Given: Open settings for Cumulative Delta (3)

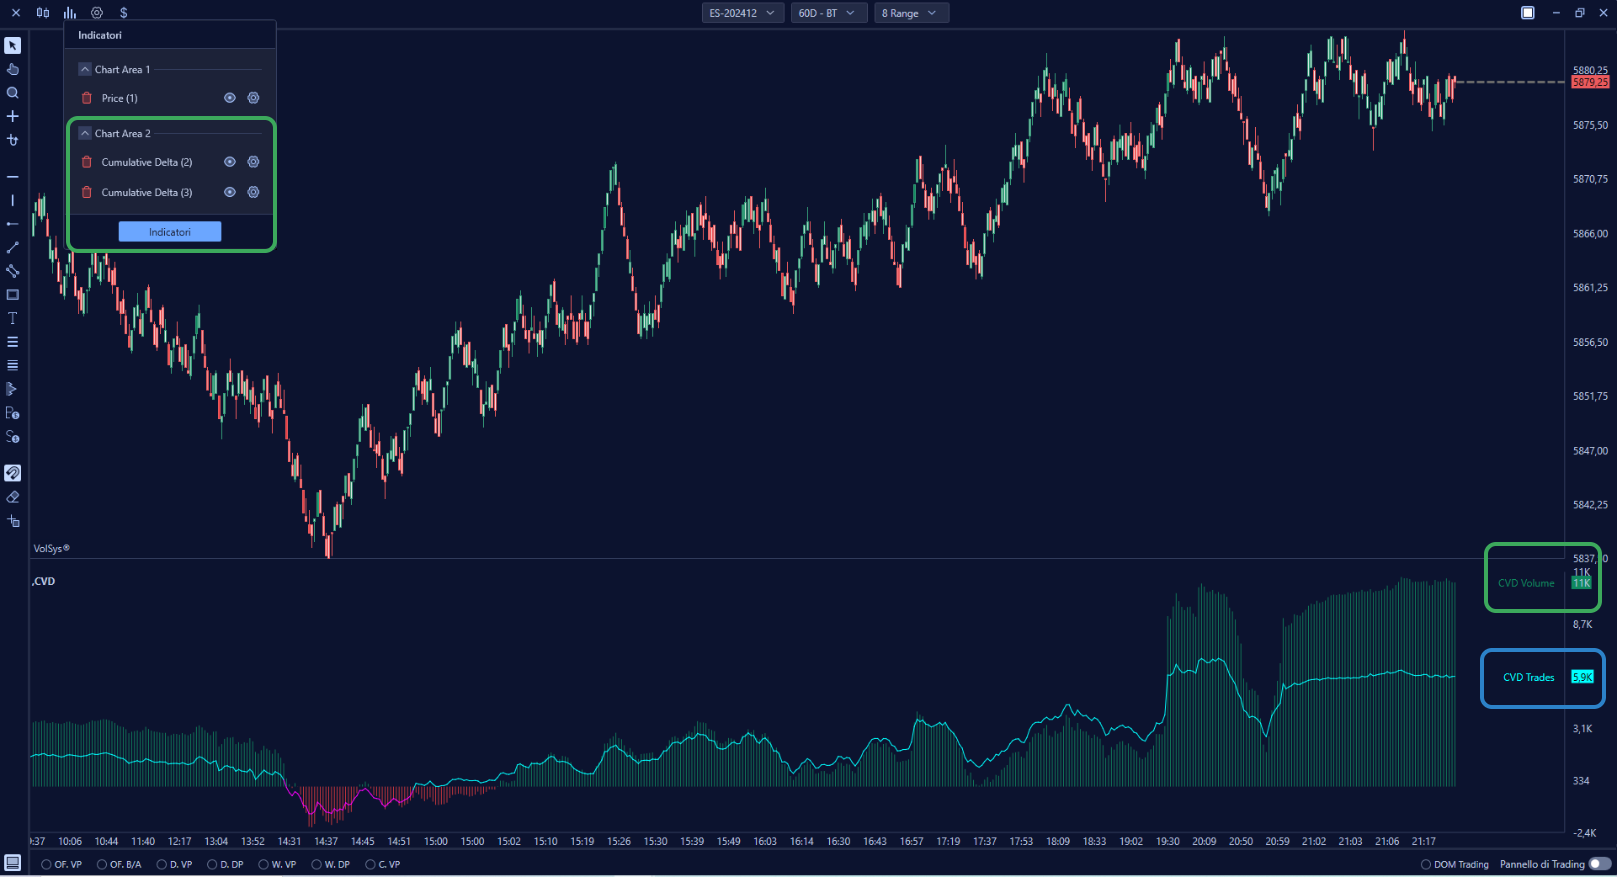Looking at the screenshot, I should pos(253,192).
